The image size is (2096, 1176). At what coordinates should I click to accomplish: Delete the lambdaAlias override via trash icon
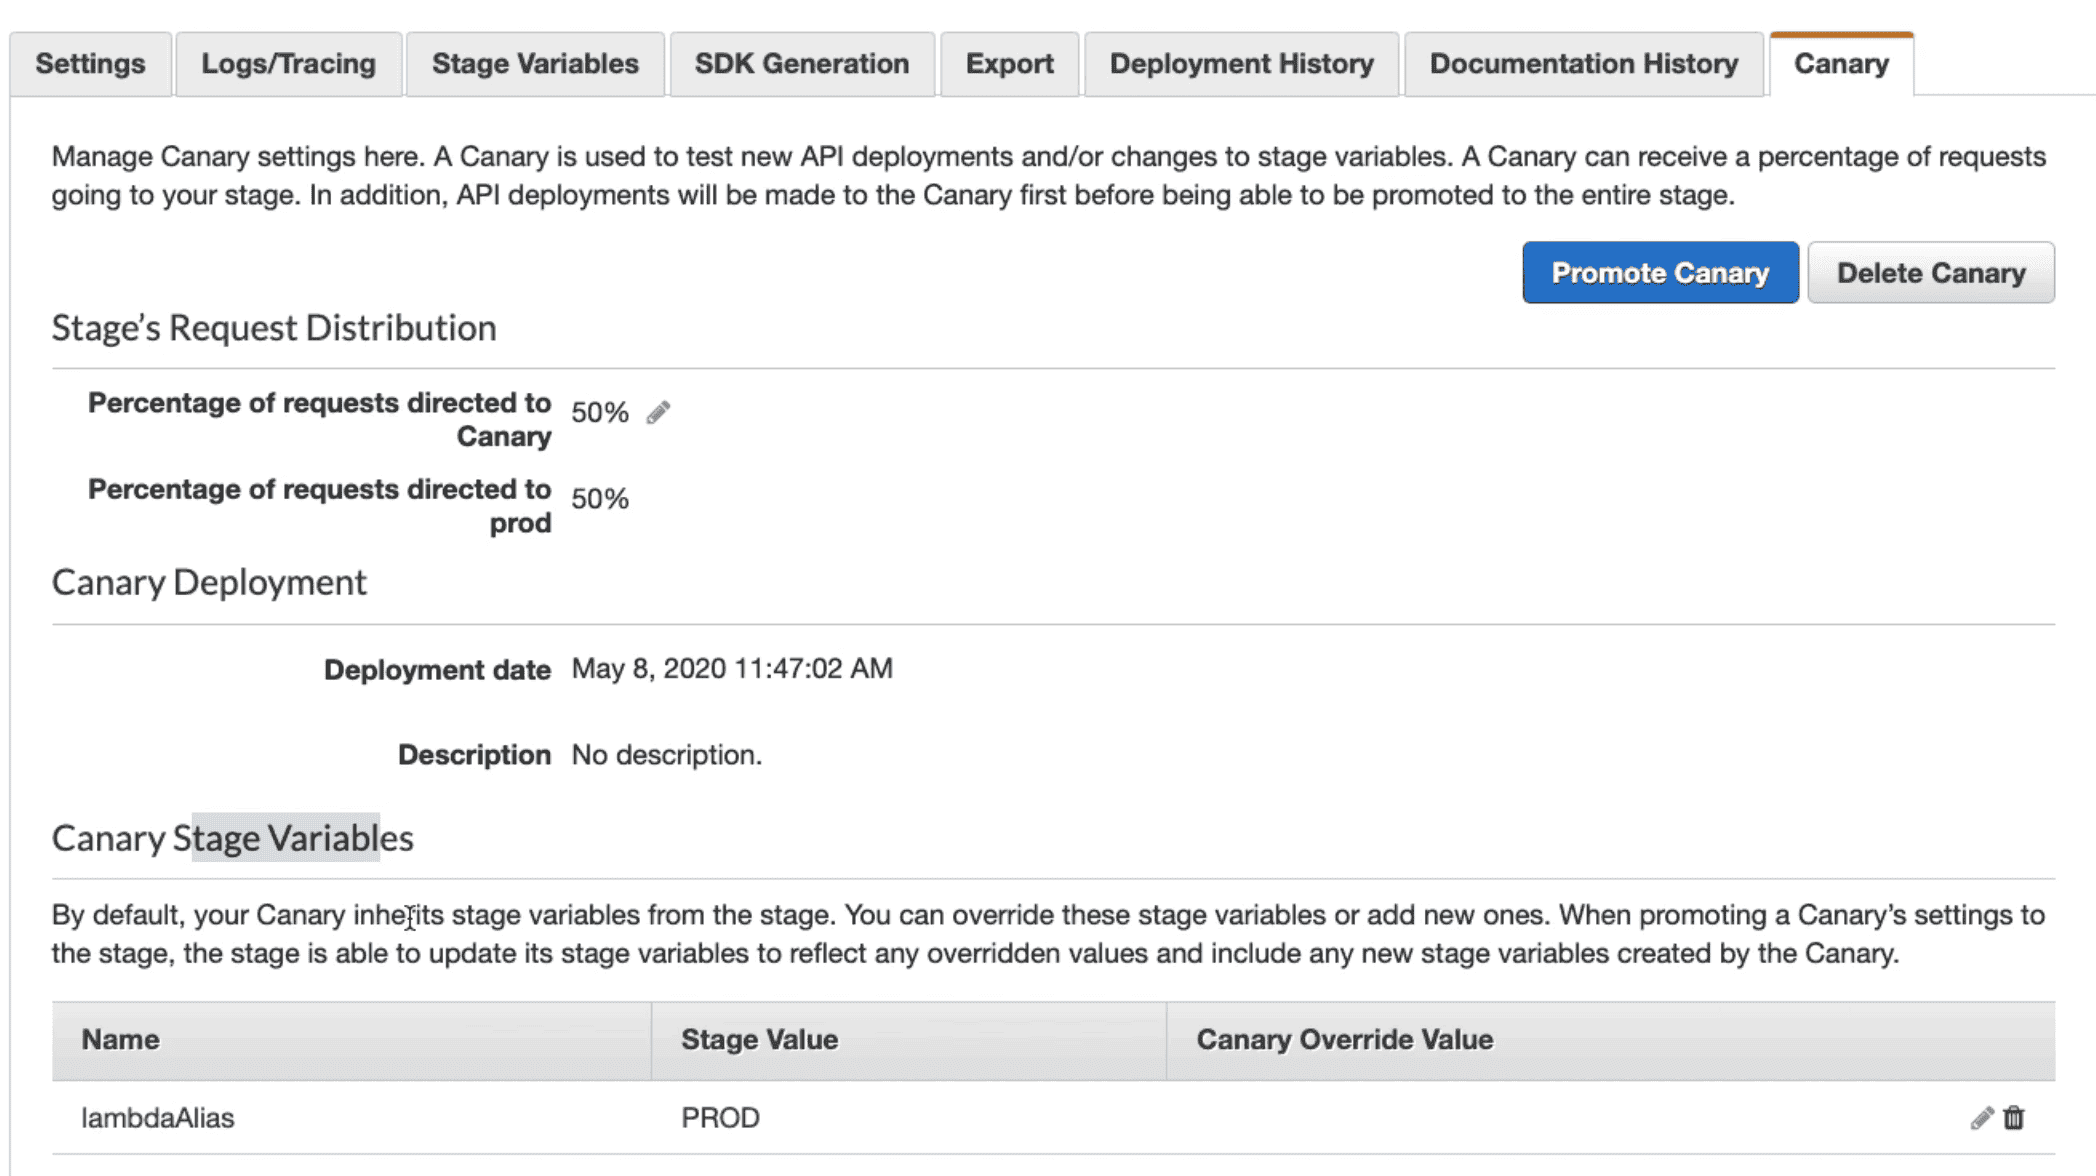click(2014, 1118)
